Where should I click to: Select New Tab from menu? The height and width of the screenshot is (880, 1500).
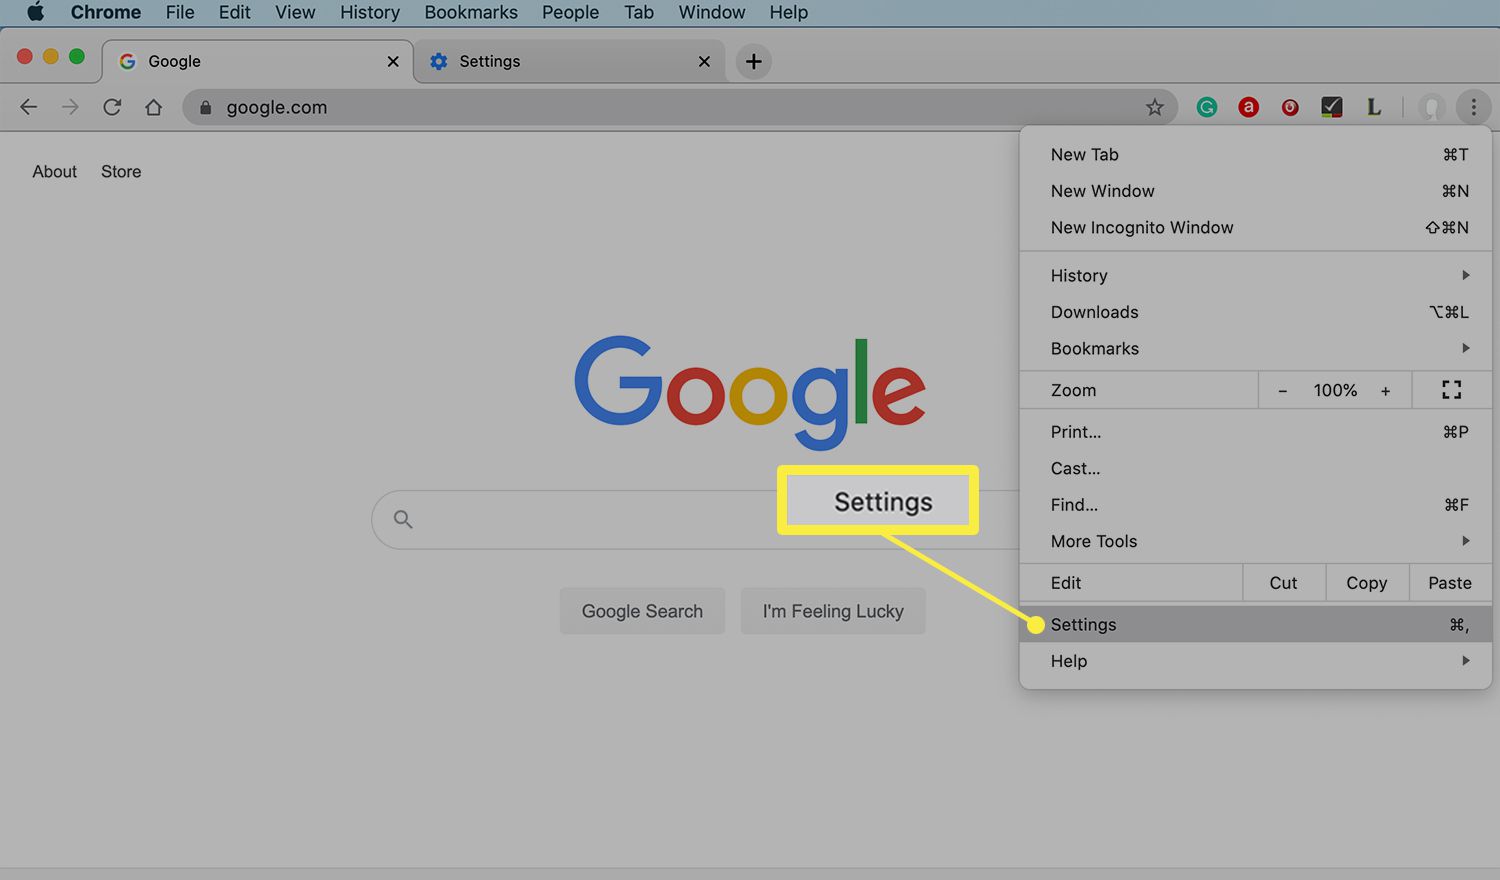tap(1255, 154)
